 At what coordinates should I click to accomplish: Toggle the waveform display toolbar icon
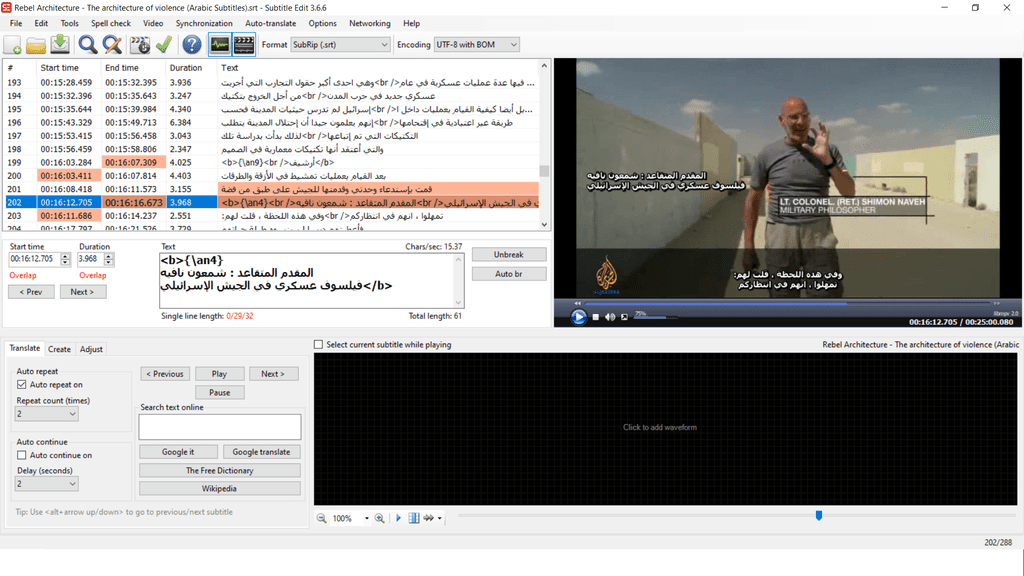click(220, 44)
